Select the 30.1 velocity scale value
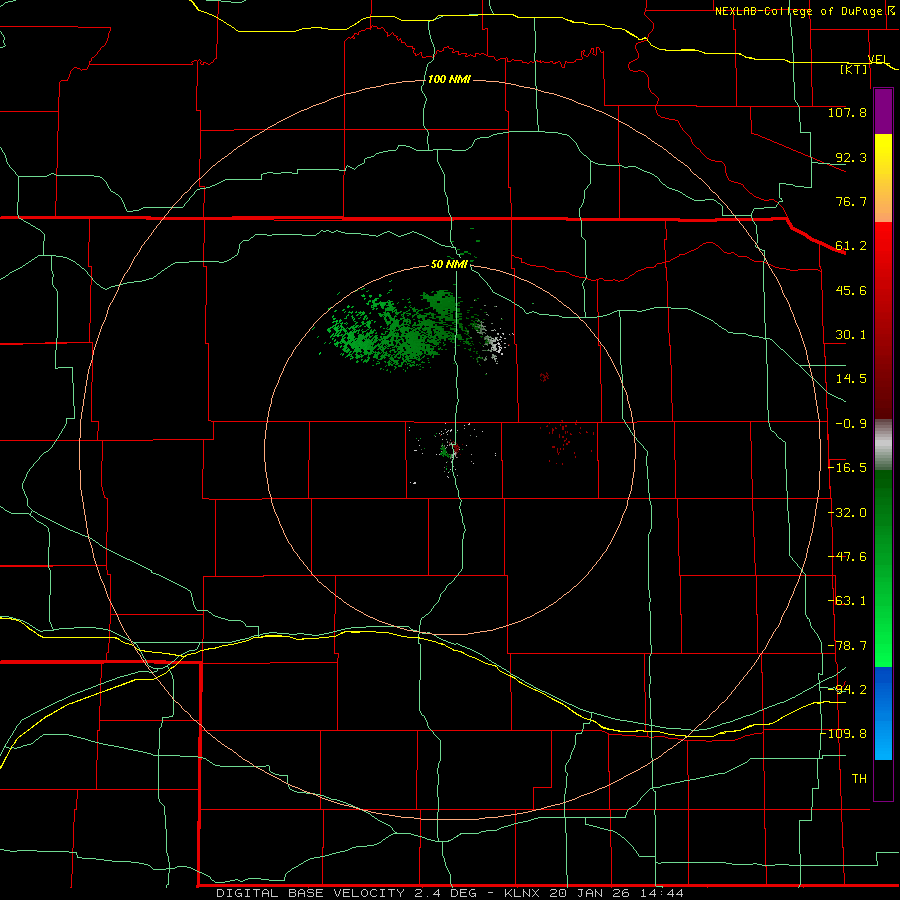 click(x=851, y=335)
